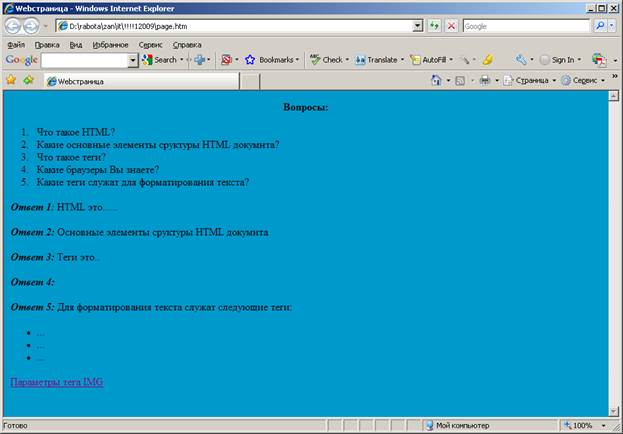Image resolution: width=623 pixels, height=434 pixels.
Task: Open the Избранное menu
Action: click(x=110, y=45)
